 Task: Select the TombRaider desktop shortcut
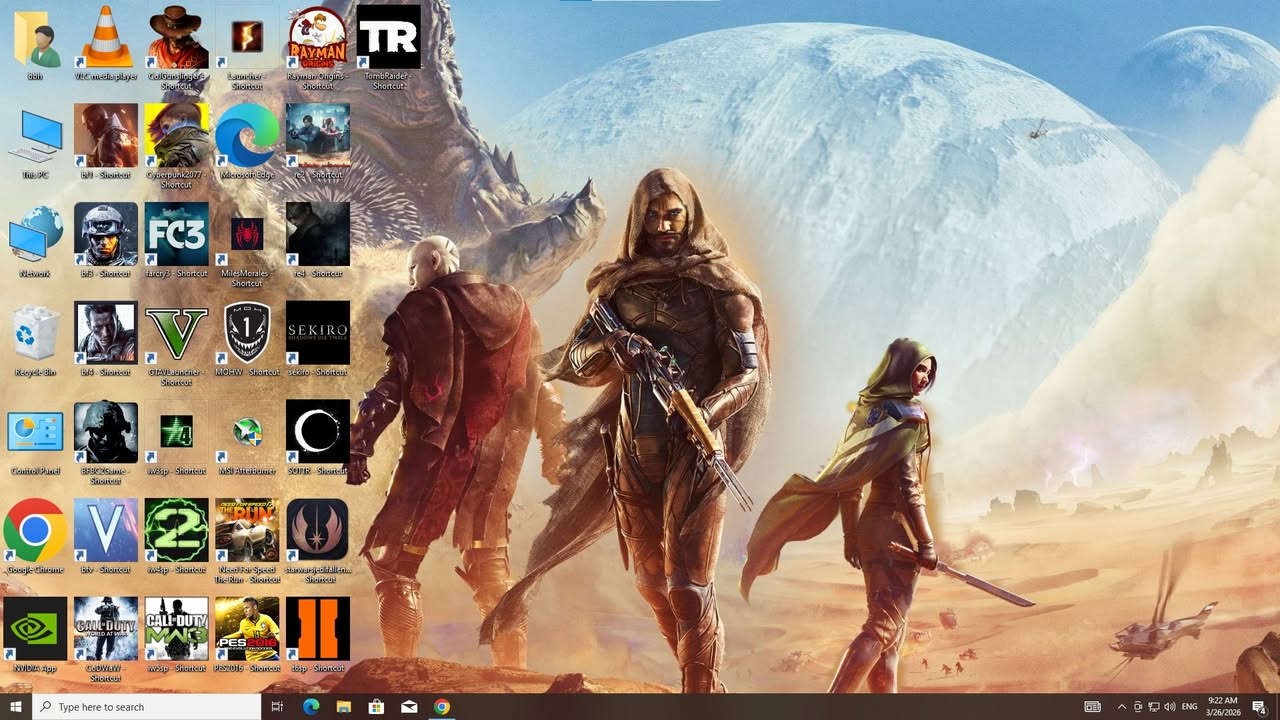click(388, 38)
